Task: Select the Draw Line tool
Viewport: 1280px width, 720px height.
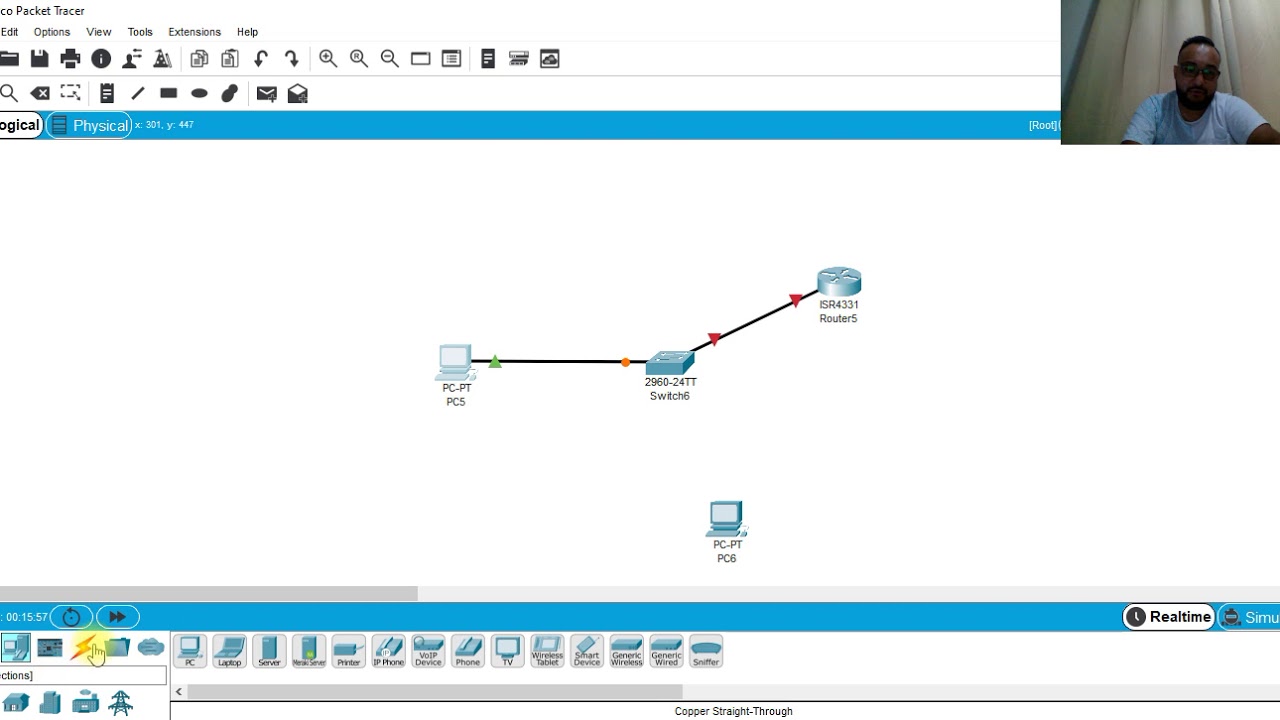Action: pyautogui.click(x=138, y=93)
